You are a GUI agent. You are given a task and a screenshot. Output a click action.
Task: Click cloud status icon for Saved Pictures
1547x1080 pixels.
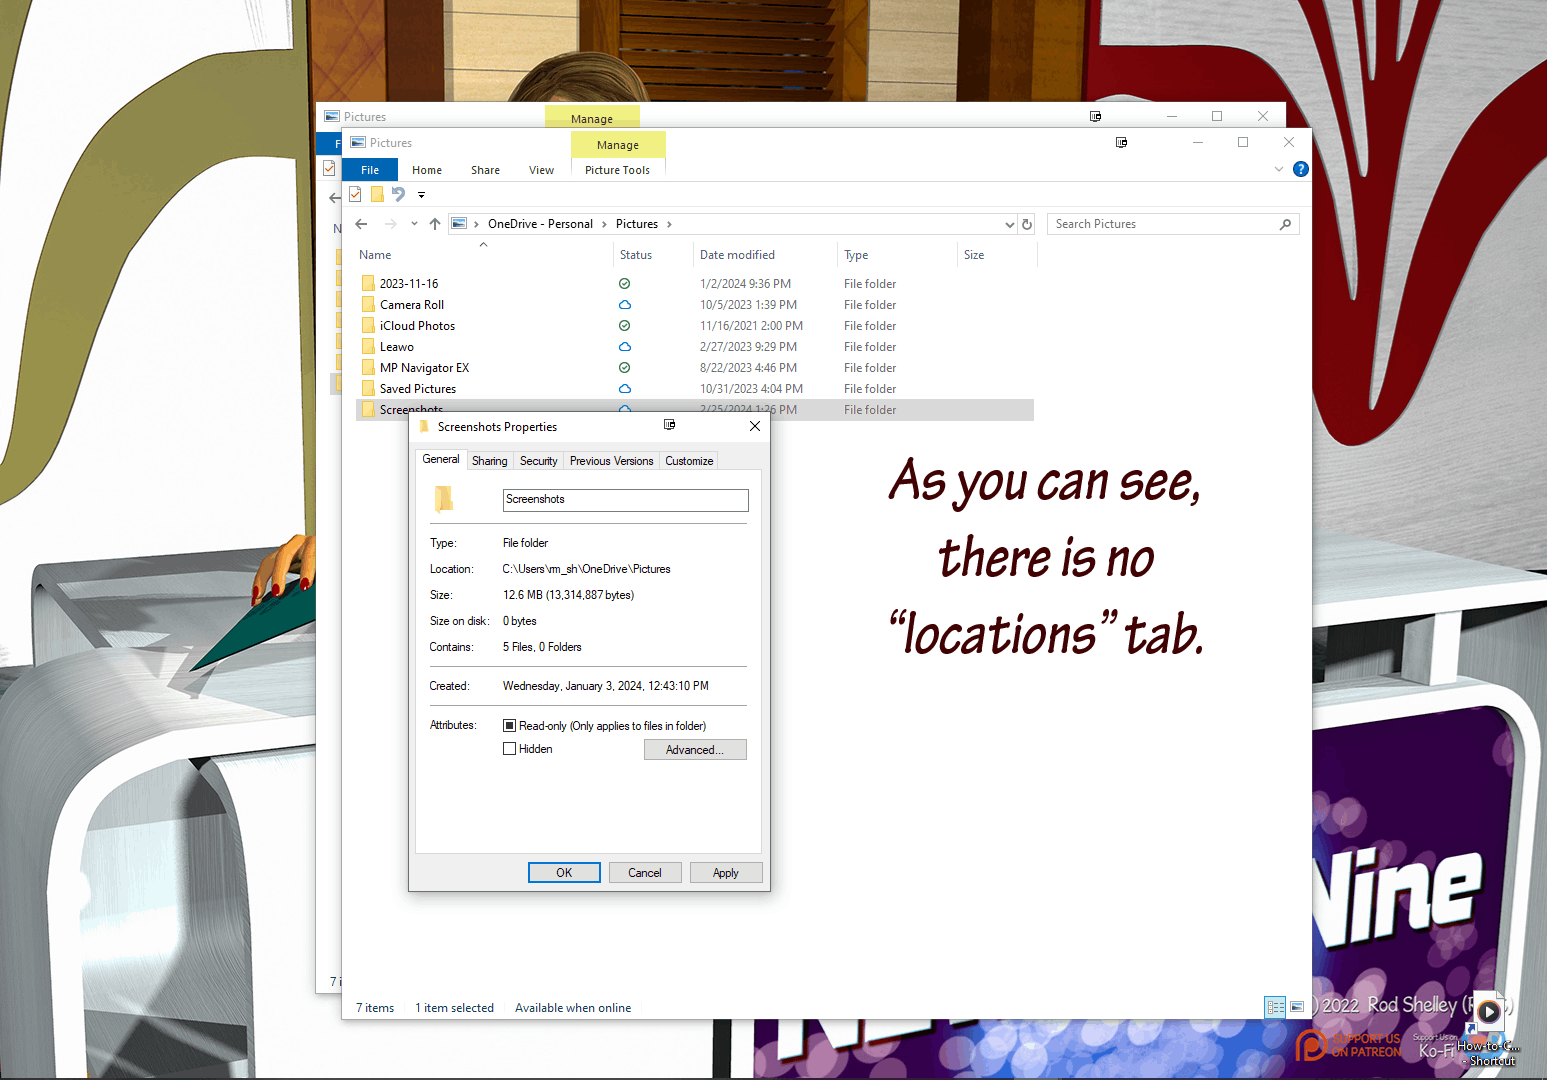pos(625,389)
